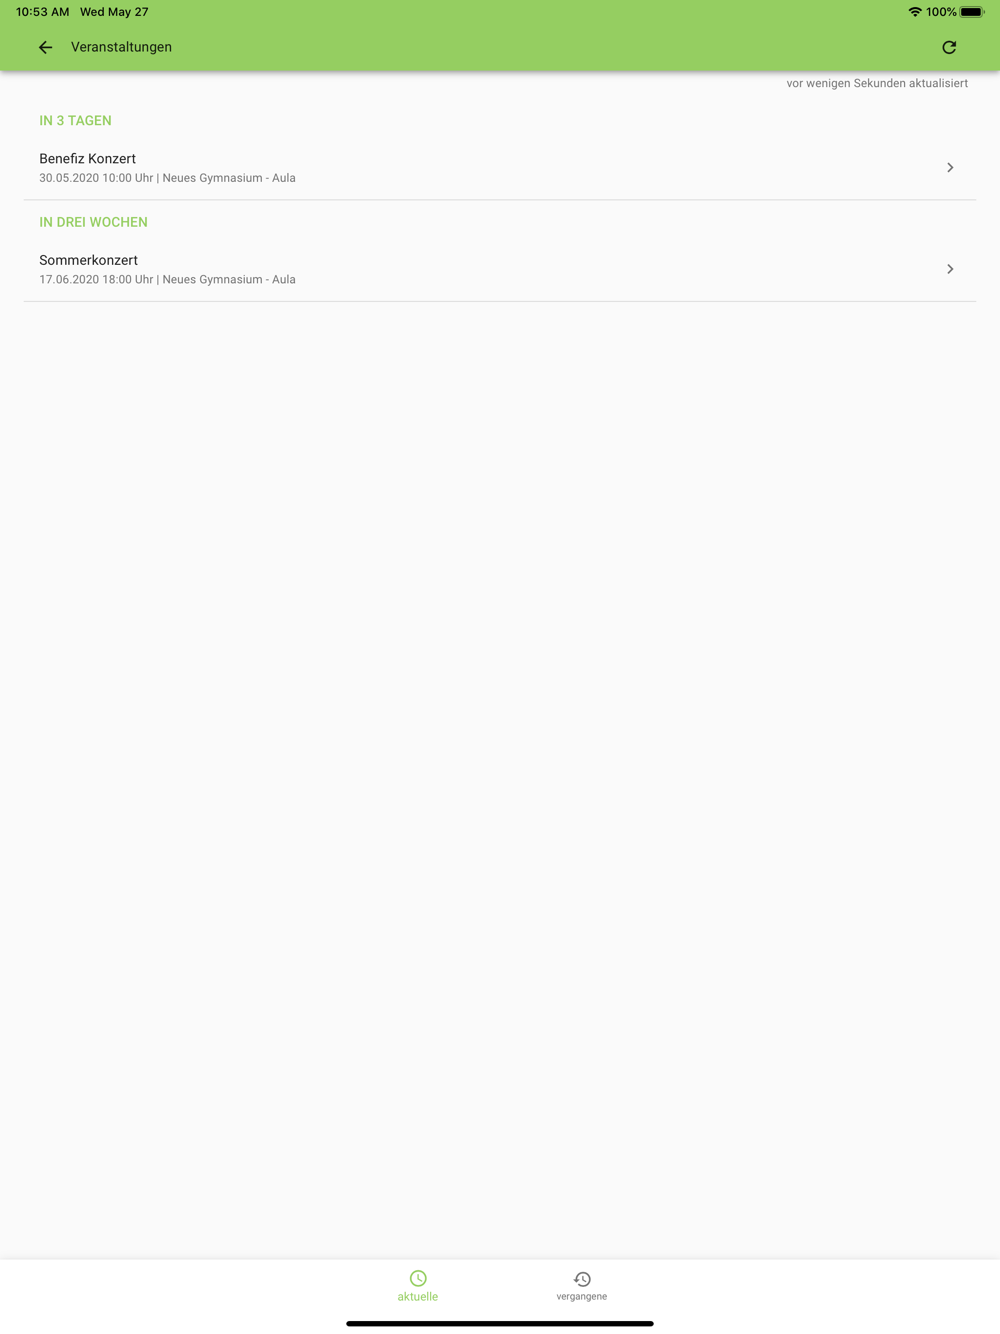Switch to the vergangene tab label
This screenshot has width=1000, height=1334.
[582, 1296]
